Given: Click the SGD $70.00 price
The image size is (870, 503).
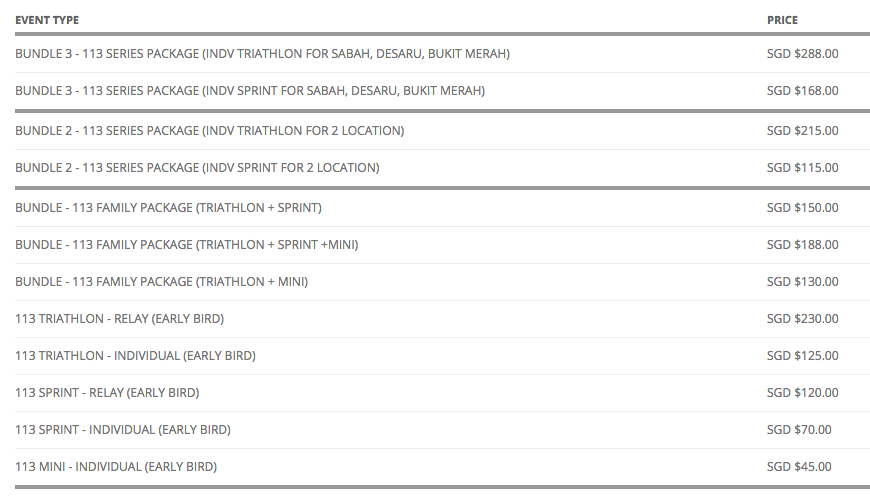Looking at the screenshot, I should (x=799, y=430).
